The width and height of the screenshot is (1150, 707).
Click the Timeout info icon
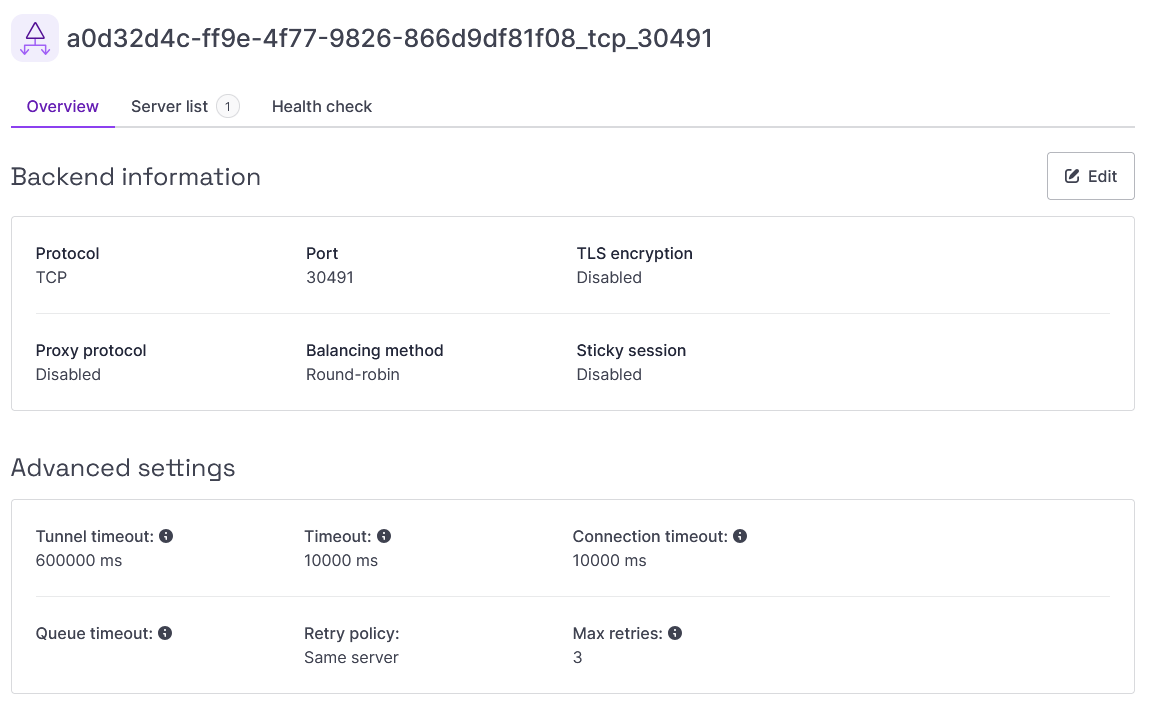(384, 536)
